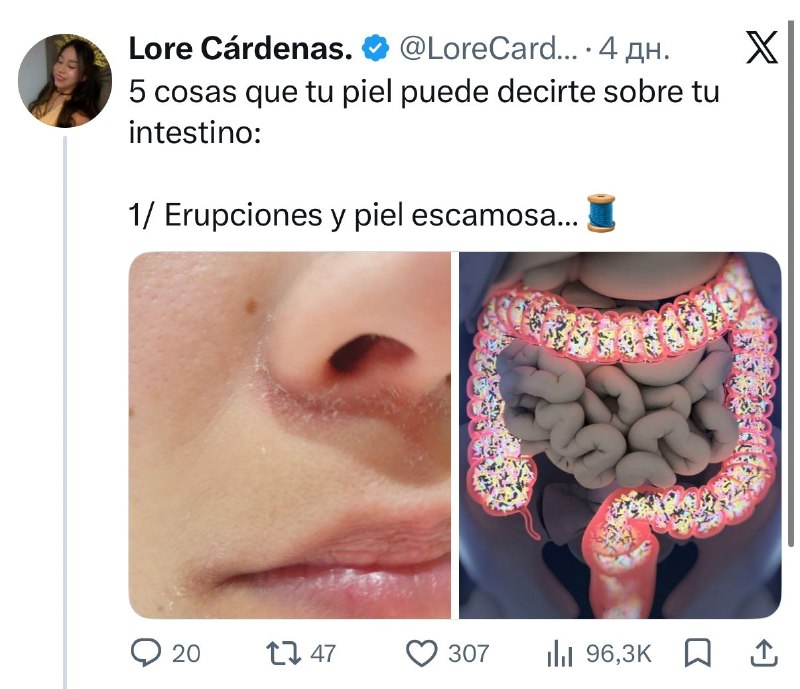Viewport: 800px width, 689px height.
Task: Open the intestine illustration image
Action: (x=620, y=435)
